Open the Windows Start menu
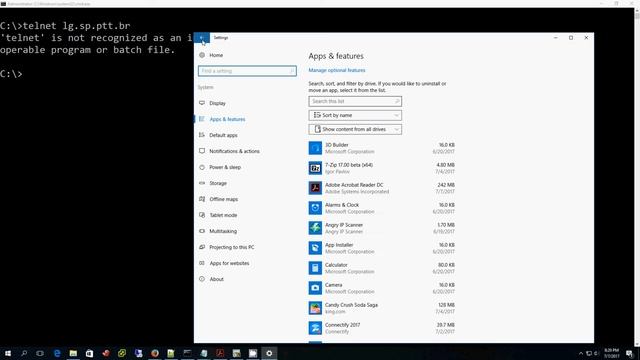This screenshot has width=640, height=360. point(8,353)
